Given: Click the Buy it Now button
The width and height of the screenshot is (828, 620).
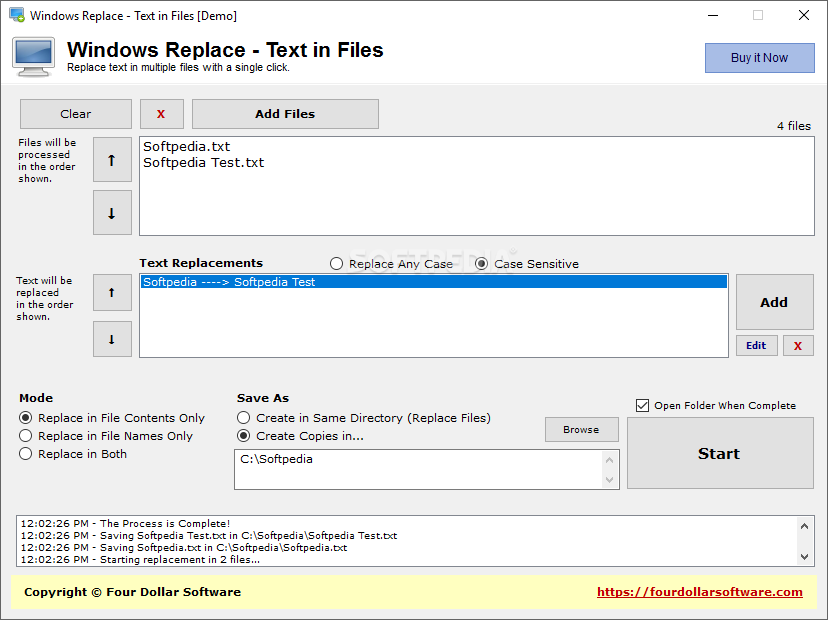Looking at the screenshot, I should pos(759,57).
